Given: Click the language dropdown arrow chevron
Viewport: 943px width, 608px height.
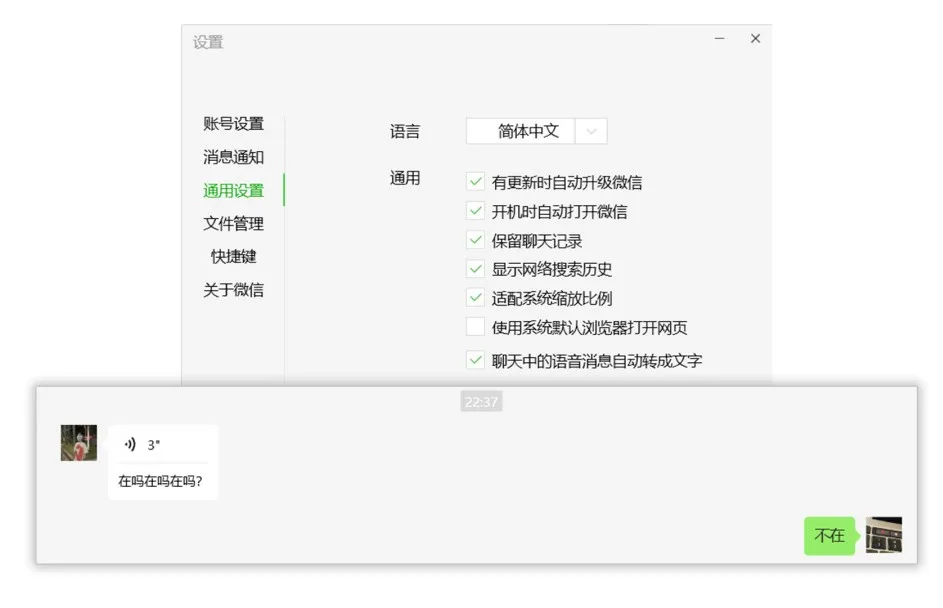Looking at the screenshot, I should point(591,131).
